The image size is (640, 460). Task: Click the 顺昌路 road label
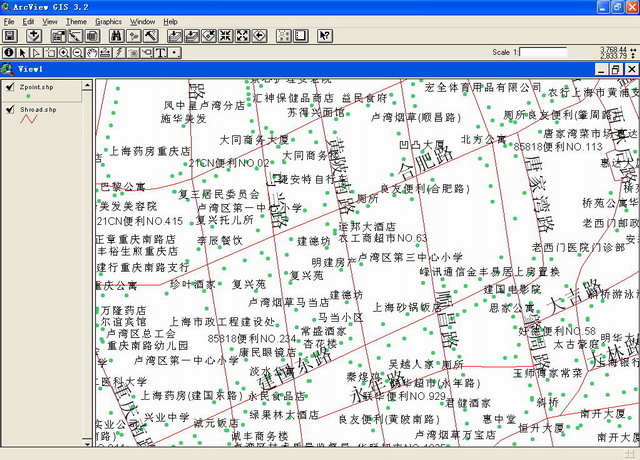446,319
